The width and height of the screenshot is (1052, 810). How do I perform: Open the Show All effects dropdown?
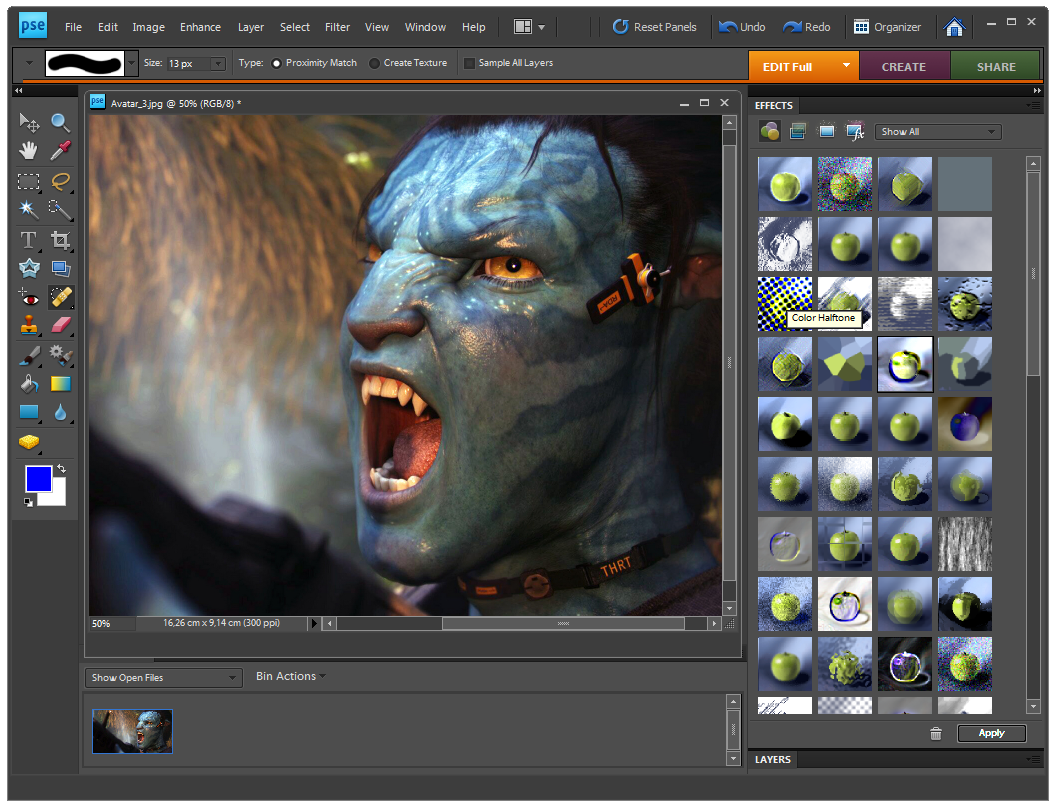click(x=938, y=132)
